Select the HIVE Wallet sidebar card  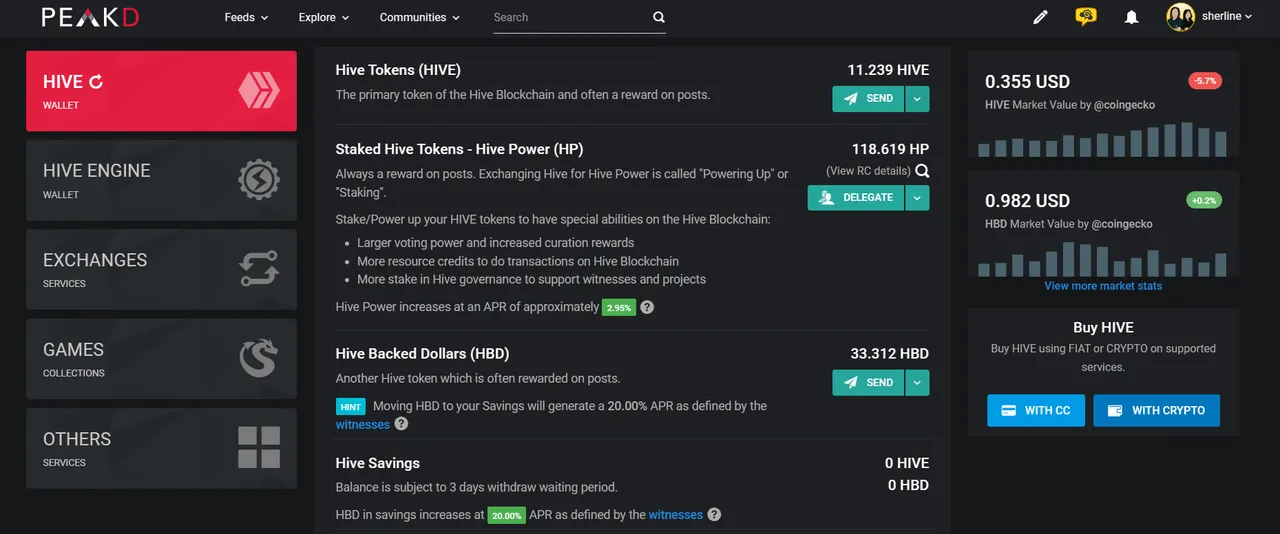tap(161, 91)
